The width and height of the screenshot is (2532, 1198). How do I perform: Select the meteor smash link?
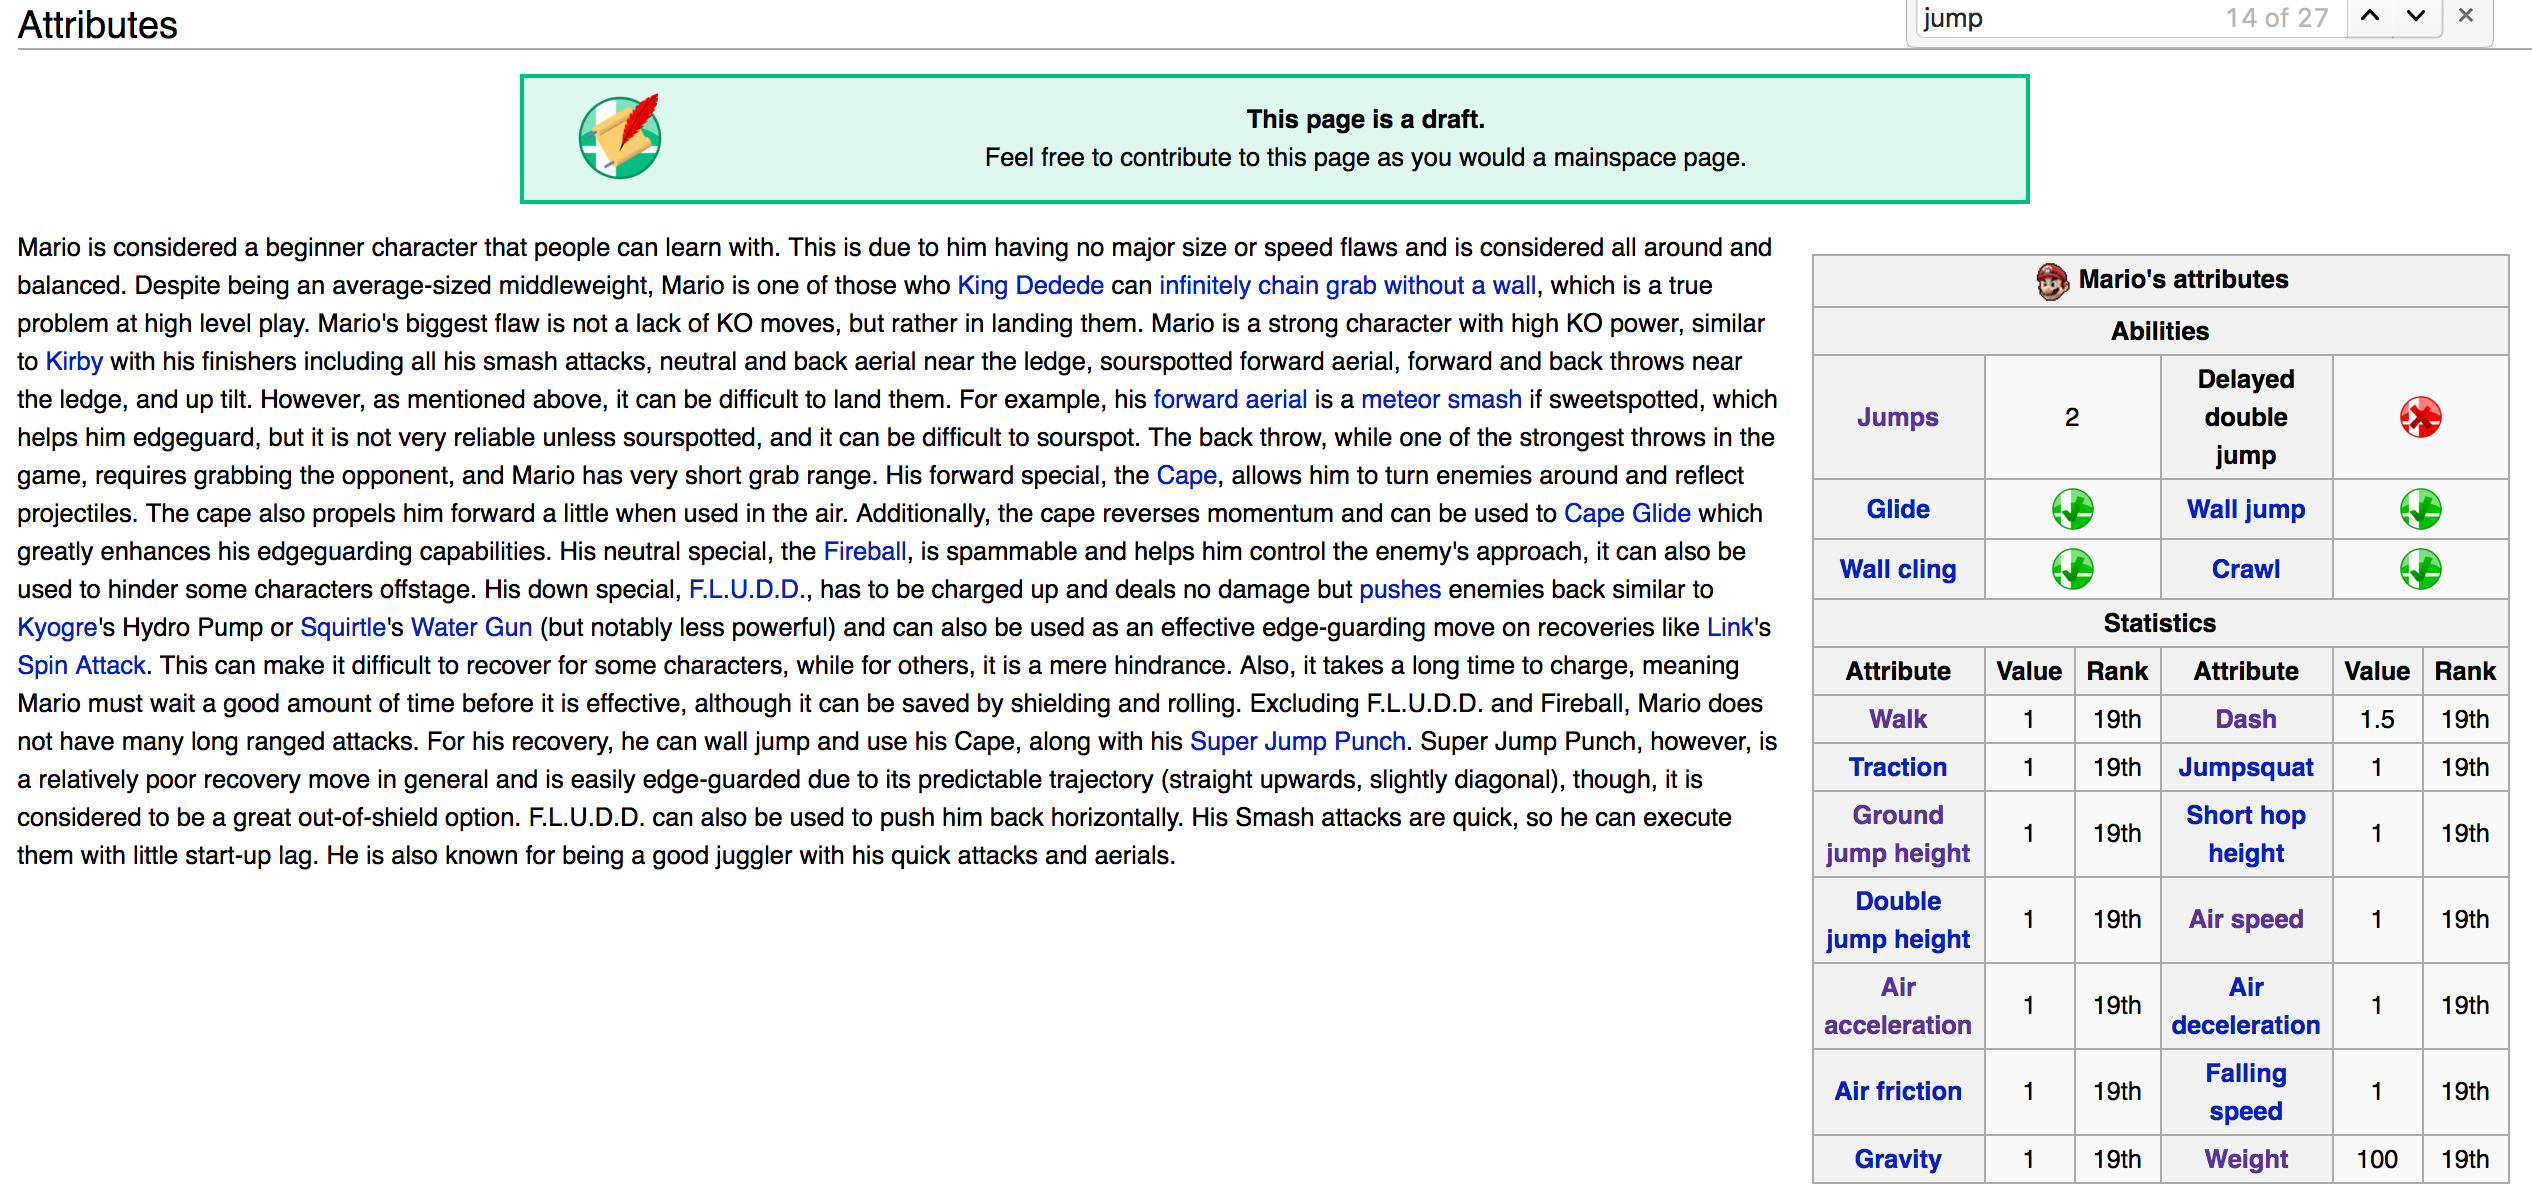tap(1440, 399)
